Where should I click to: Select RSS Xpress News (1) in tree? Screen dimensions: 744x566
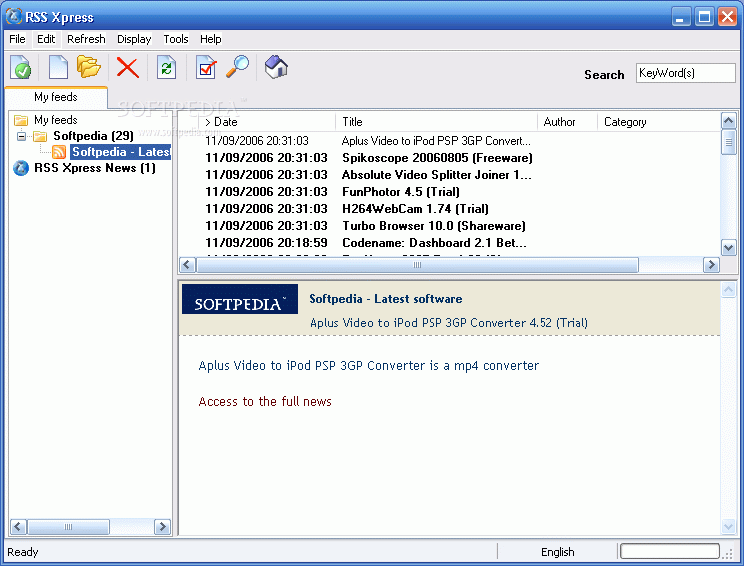(94, 168)
